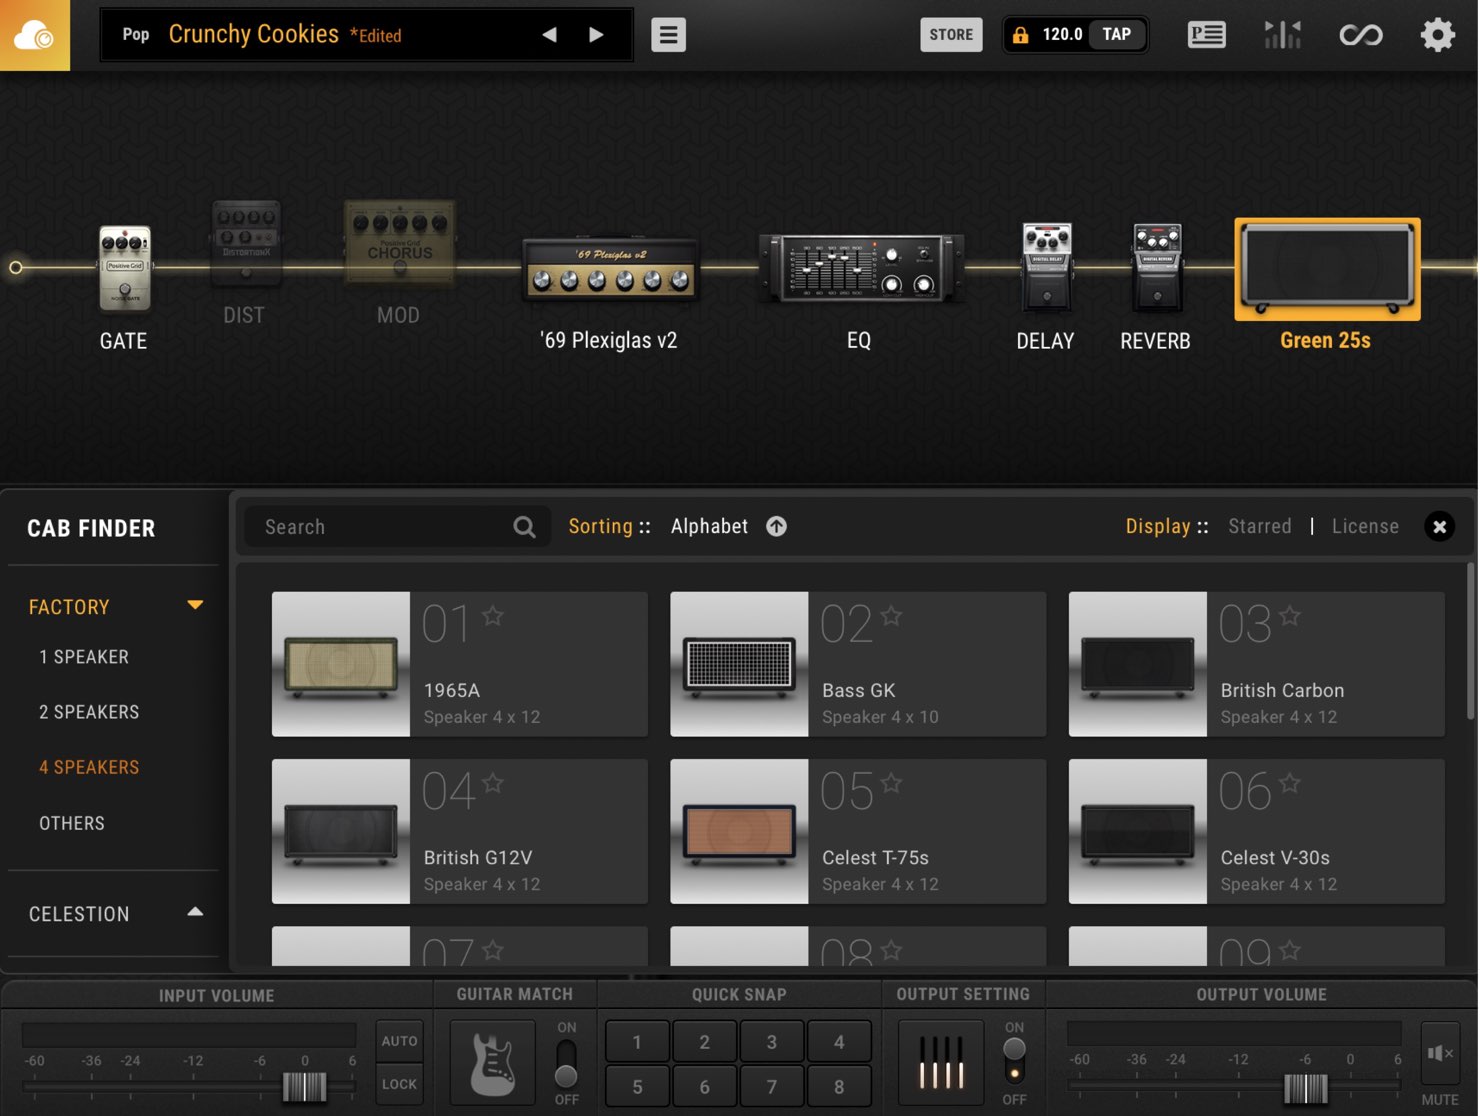The height and width of the screenshot is (1116, 1480).
Task: Click the output volume slider handle
Action: click(1306, 1088)
